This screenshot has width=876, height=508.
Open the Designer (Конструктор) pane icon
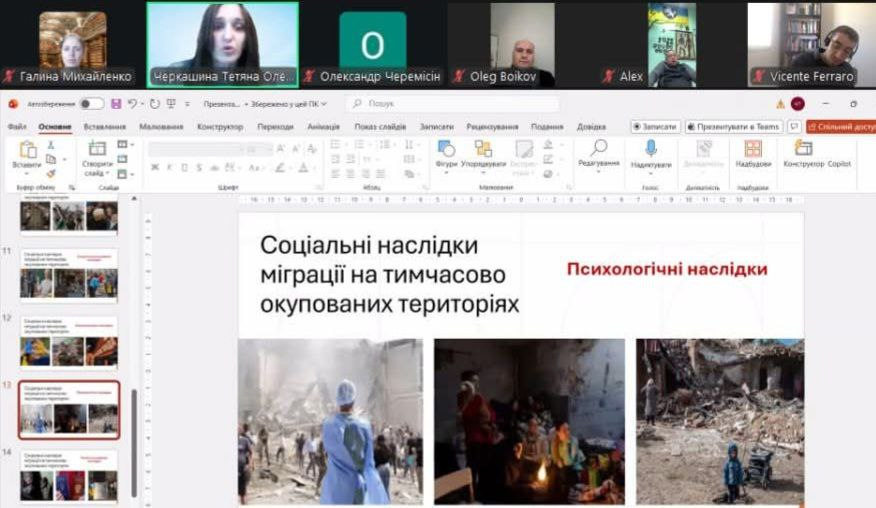pyautogui.click(x=803, y=150)
